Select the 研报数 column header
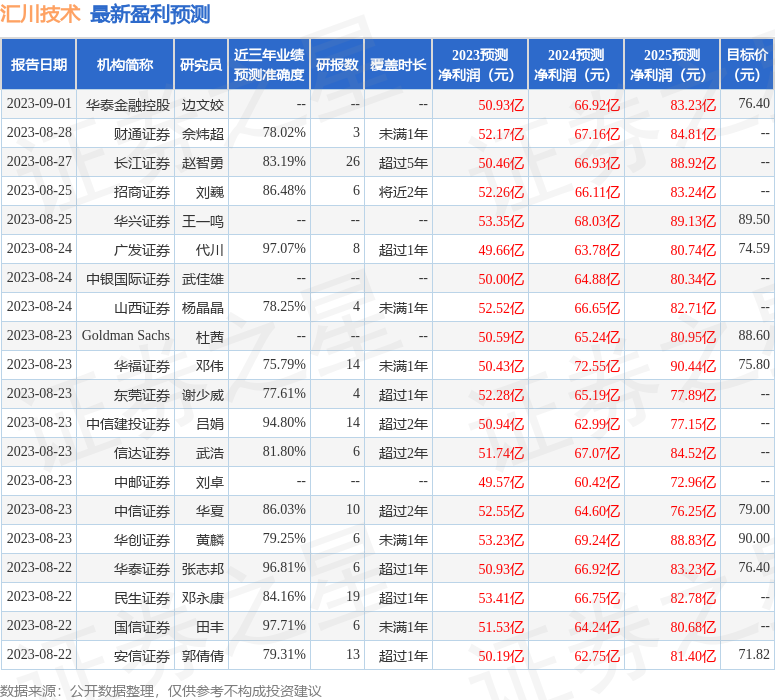This screenshot has width=775, height=700. point(337,65)
